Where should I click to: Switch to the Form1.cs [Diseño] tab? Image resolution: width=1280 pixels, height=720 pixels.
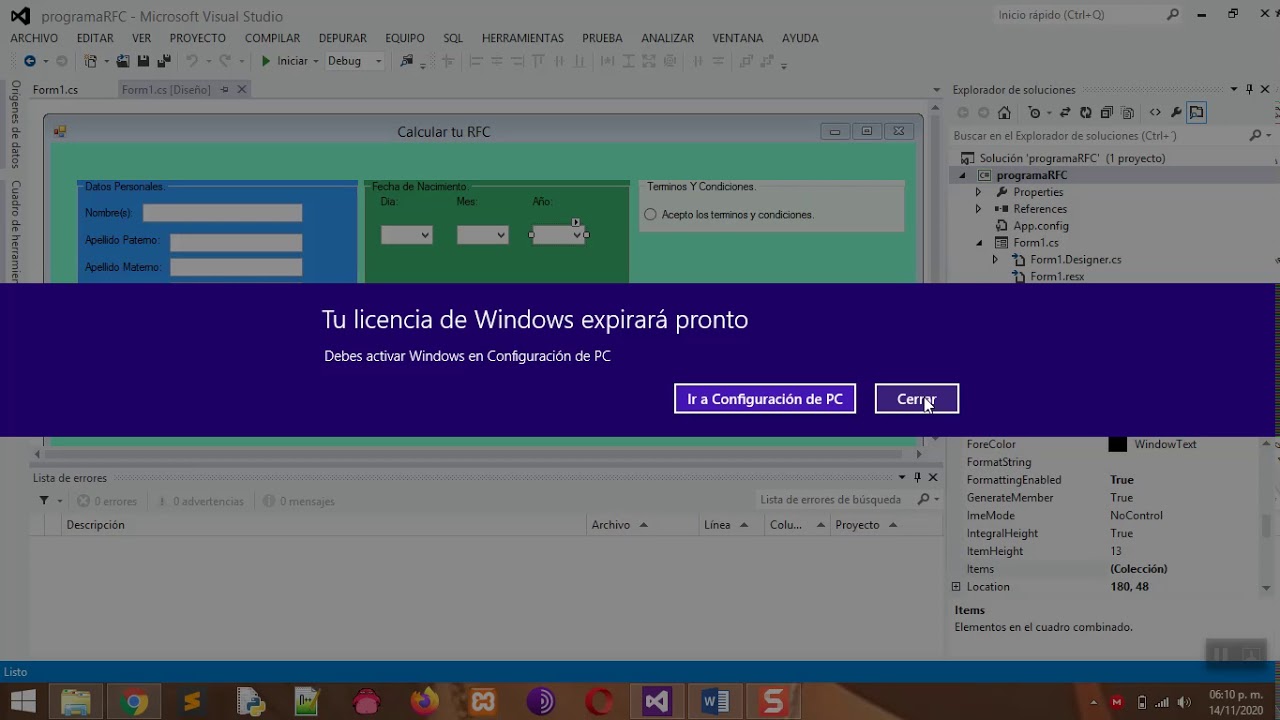166,89
